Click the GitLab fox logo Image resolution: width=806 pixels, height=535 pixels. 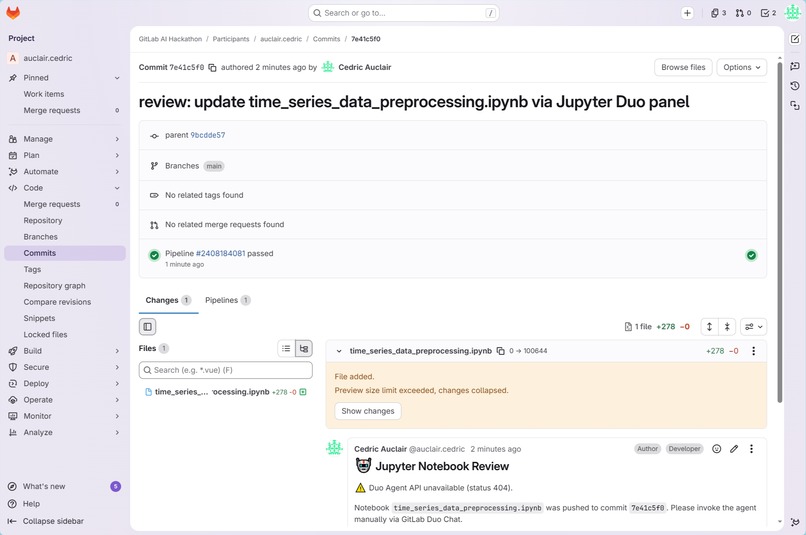pos(13,13)
